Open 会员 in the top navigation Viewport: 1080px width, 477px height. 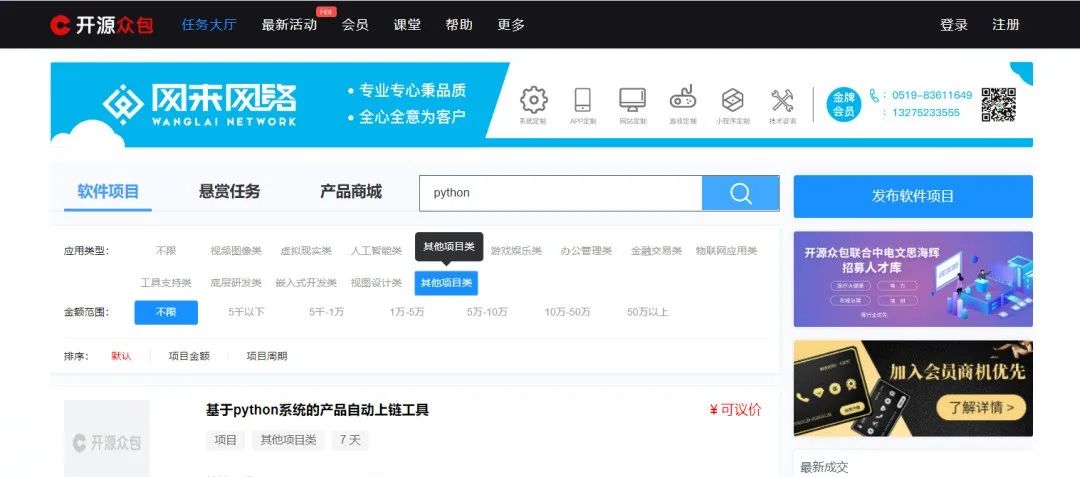(355, 25)
